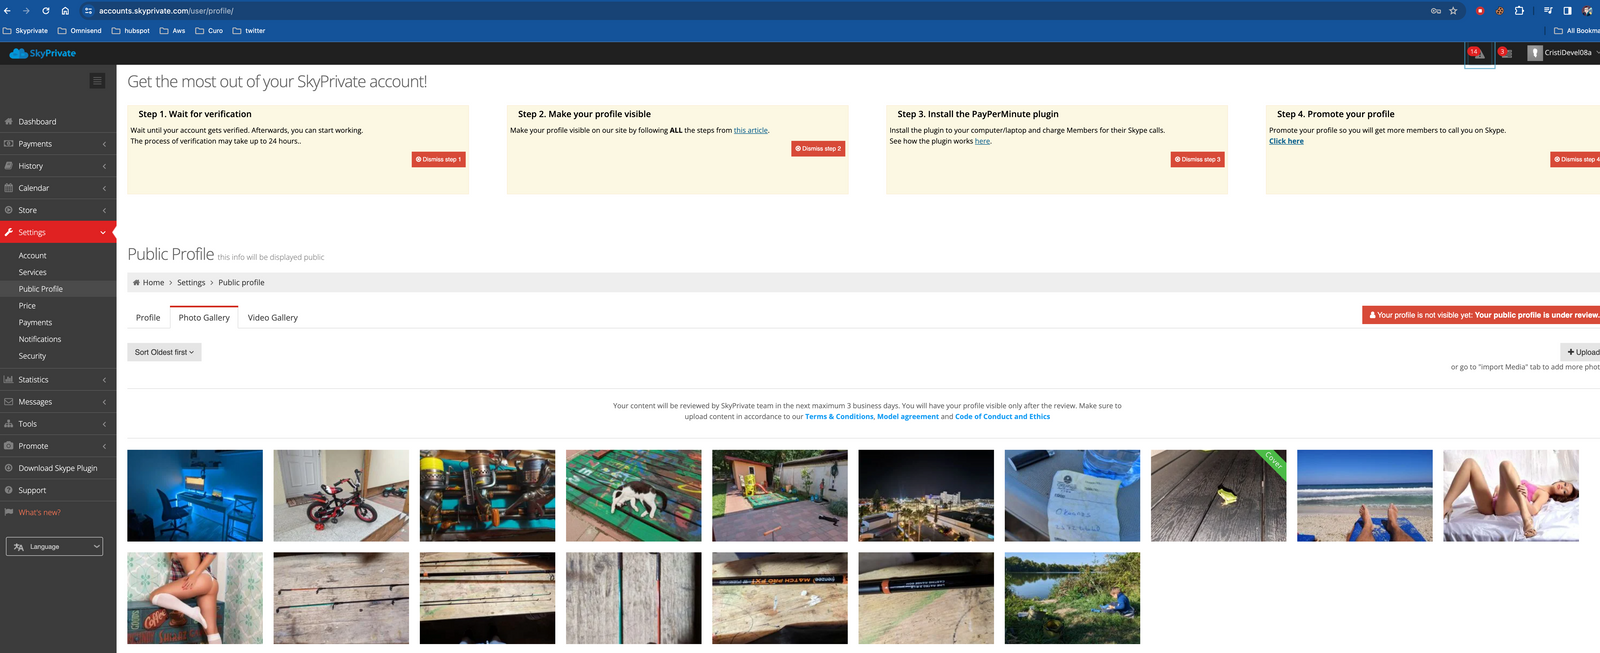Open the media controls icon in browser toolbar
Image resolution: width=1600 pixels, height=653 pixels.
(x=1548, y=11)
